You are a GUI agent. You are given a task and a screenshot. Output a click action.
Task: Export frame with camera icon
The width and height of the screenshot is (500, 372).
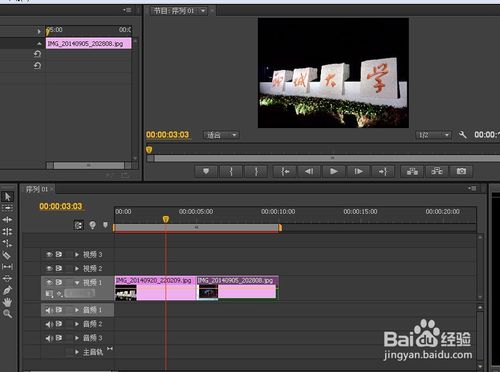461,171
